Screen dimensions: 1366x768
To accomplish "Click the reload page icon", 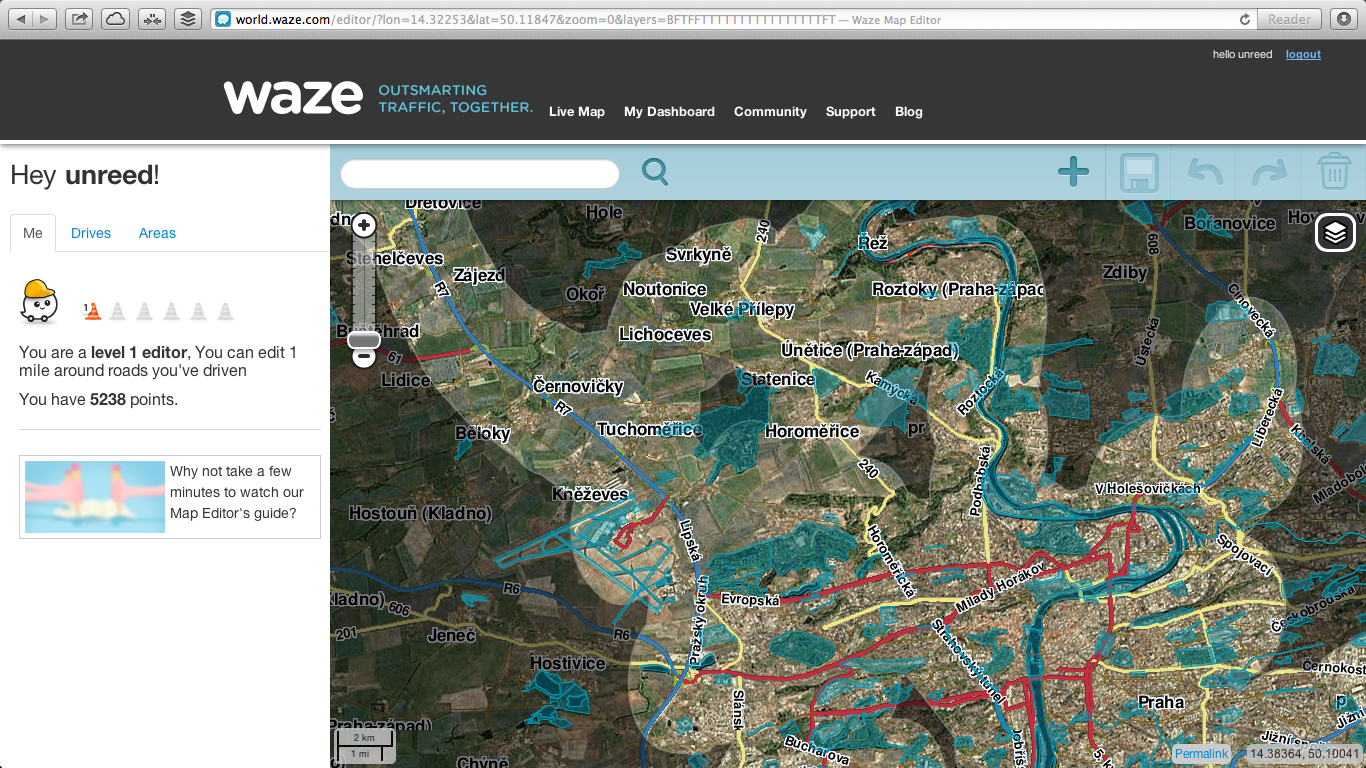I will [x=1245, y=19].
